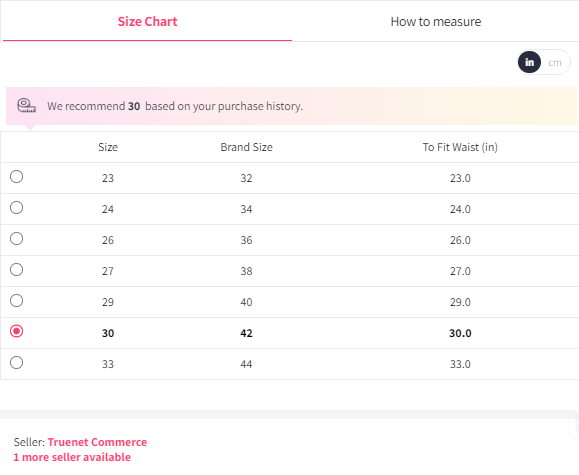Choose size 29 radio button
This screenshot has height=475, width=579.
[x=16, y=301]
